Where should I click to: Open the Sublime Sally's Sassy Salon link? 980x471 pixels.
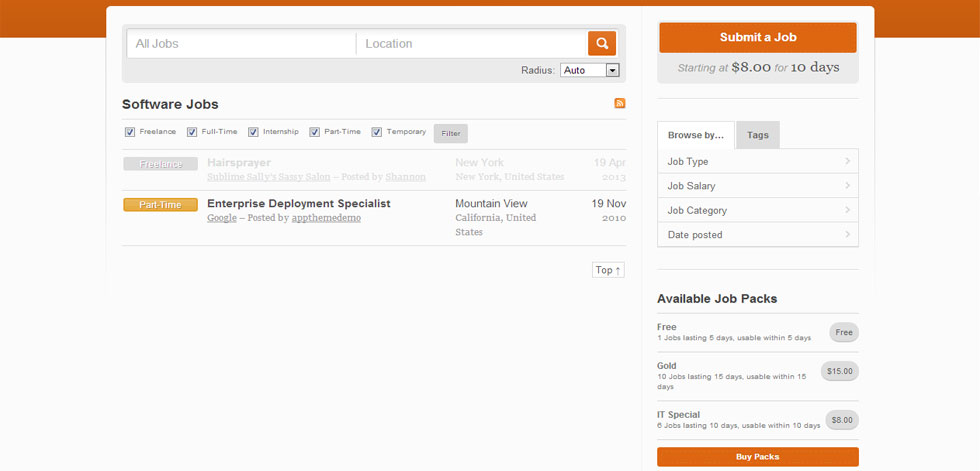coord(269,177)
